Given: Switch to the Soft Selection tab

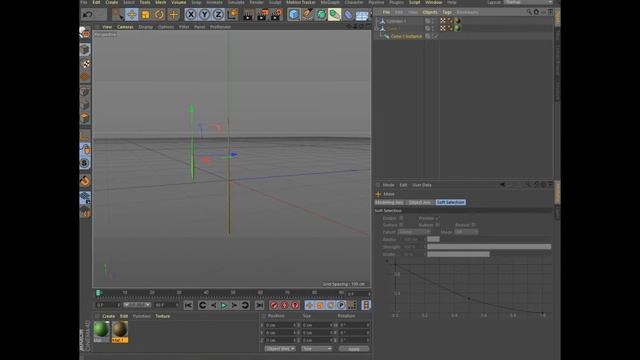Looking at the screenshot, I should (450, 202).
